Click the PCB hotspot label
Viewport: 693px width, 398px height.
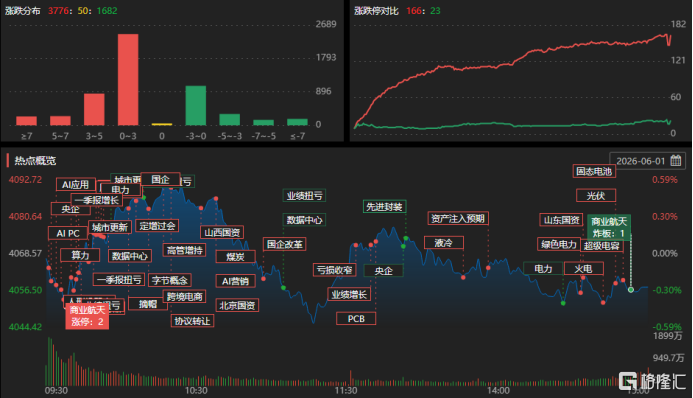(356, 318)
